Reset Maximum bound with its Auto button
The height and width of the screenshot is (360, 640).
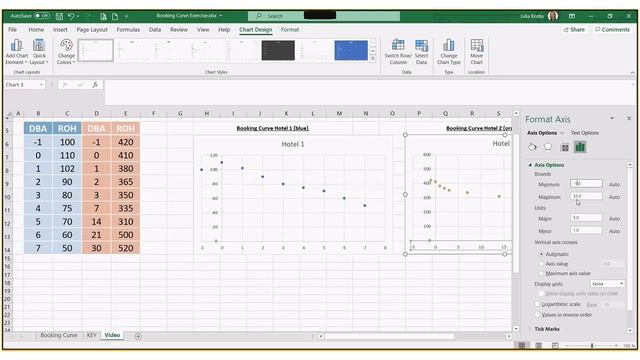tap(614, 197)
